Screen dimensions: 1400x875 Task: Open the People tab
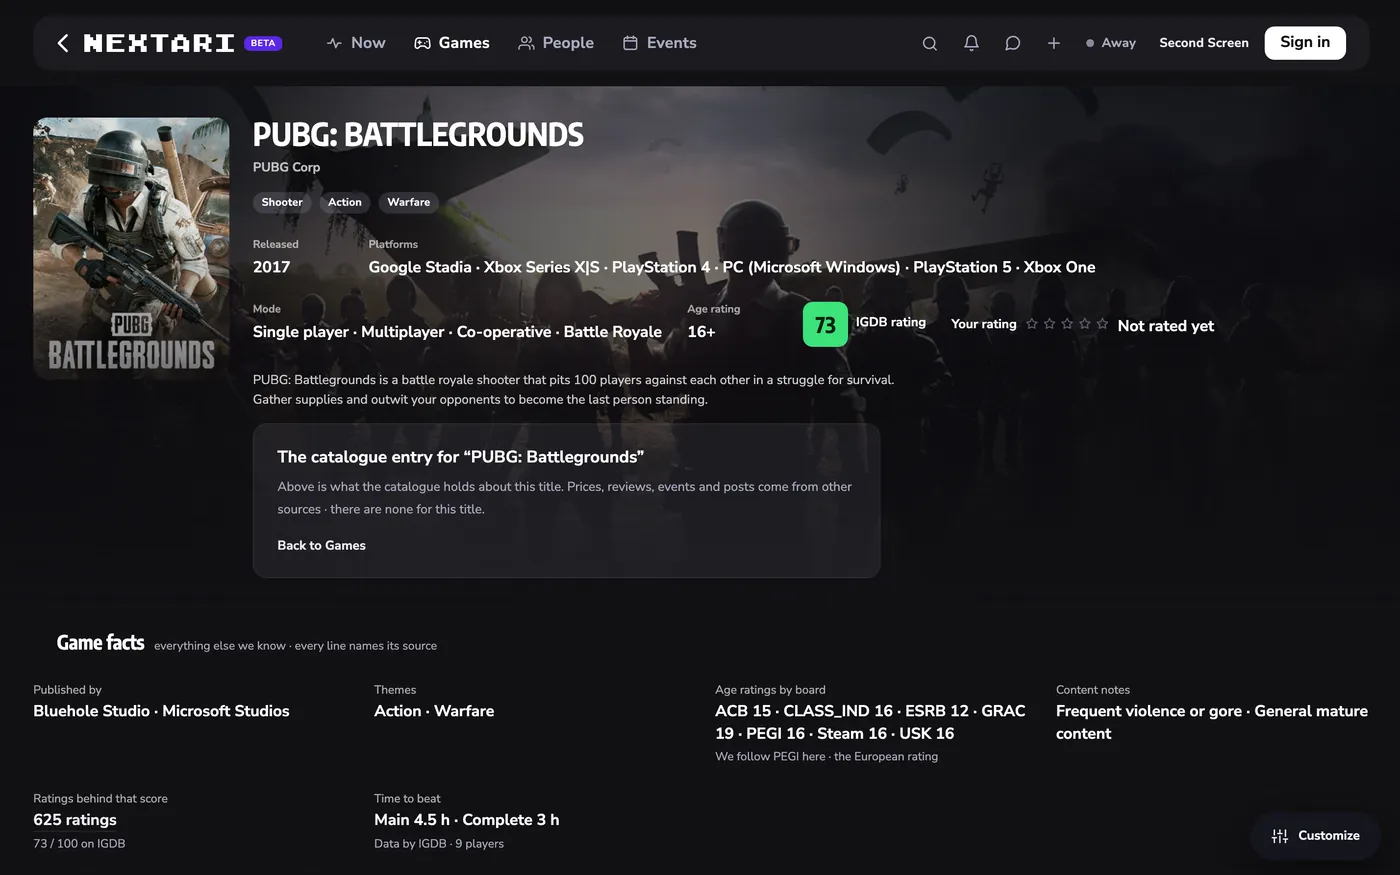556,43
